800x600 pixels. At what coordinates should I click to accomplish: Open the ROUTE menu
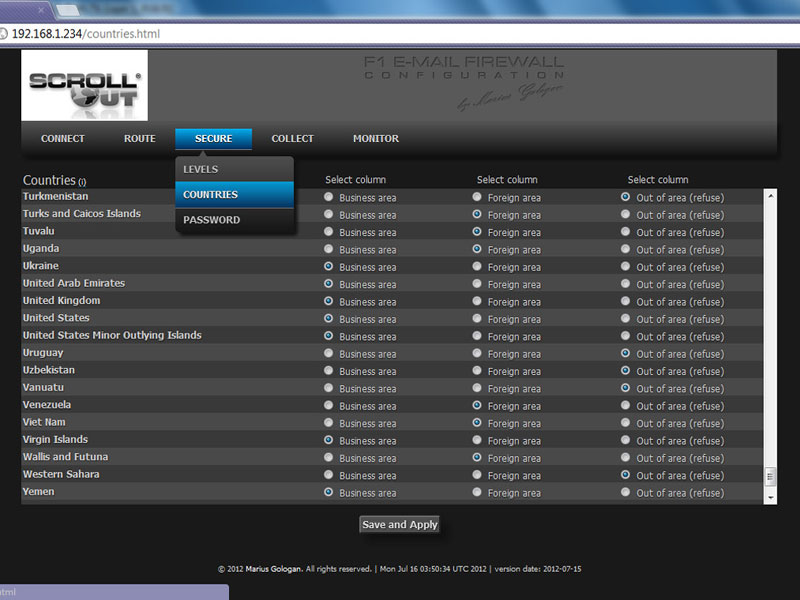tap(140, 139)
